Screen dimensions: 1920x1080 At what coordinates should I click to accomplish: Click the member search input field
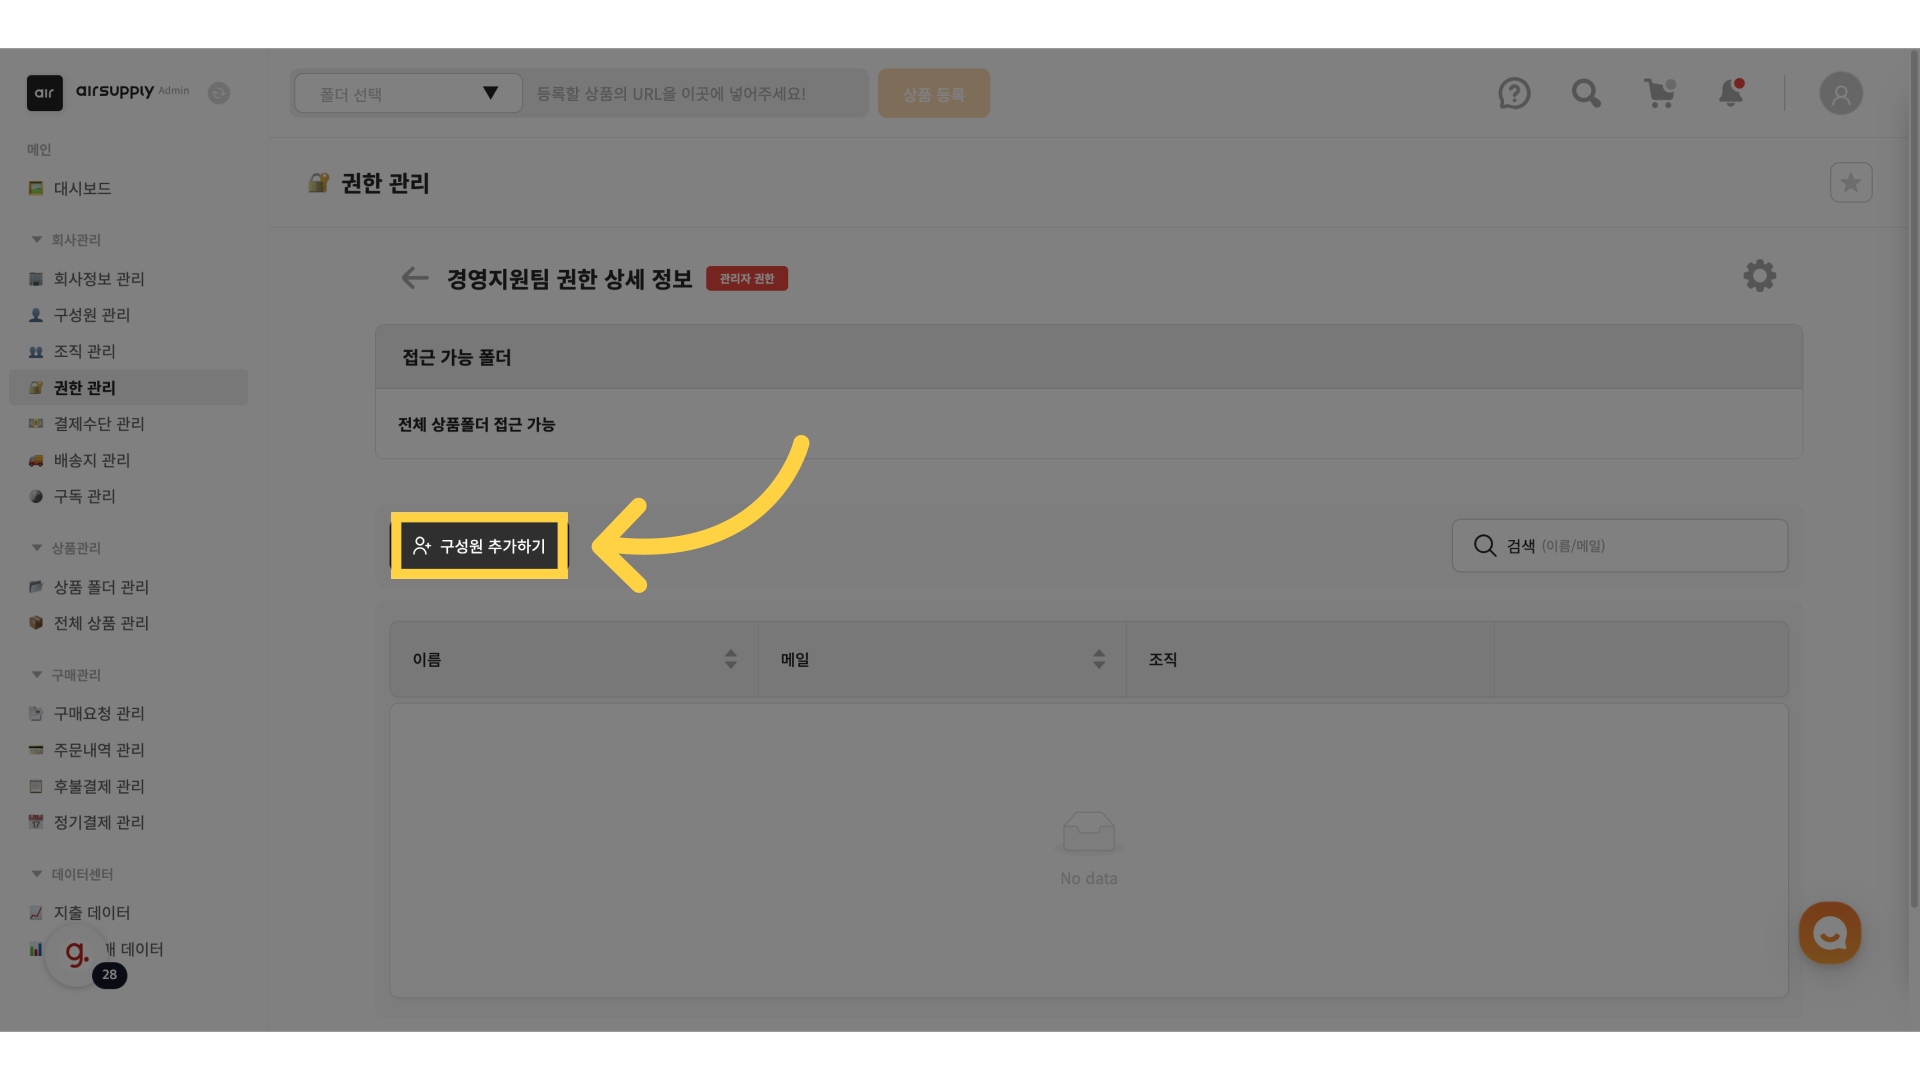[x=1640, y=546]
